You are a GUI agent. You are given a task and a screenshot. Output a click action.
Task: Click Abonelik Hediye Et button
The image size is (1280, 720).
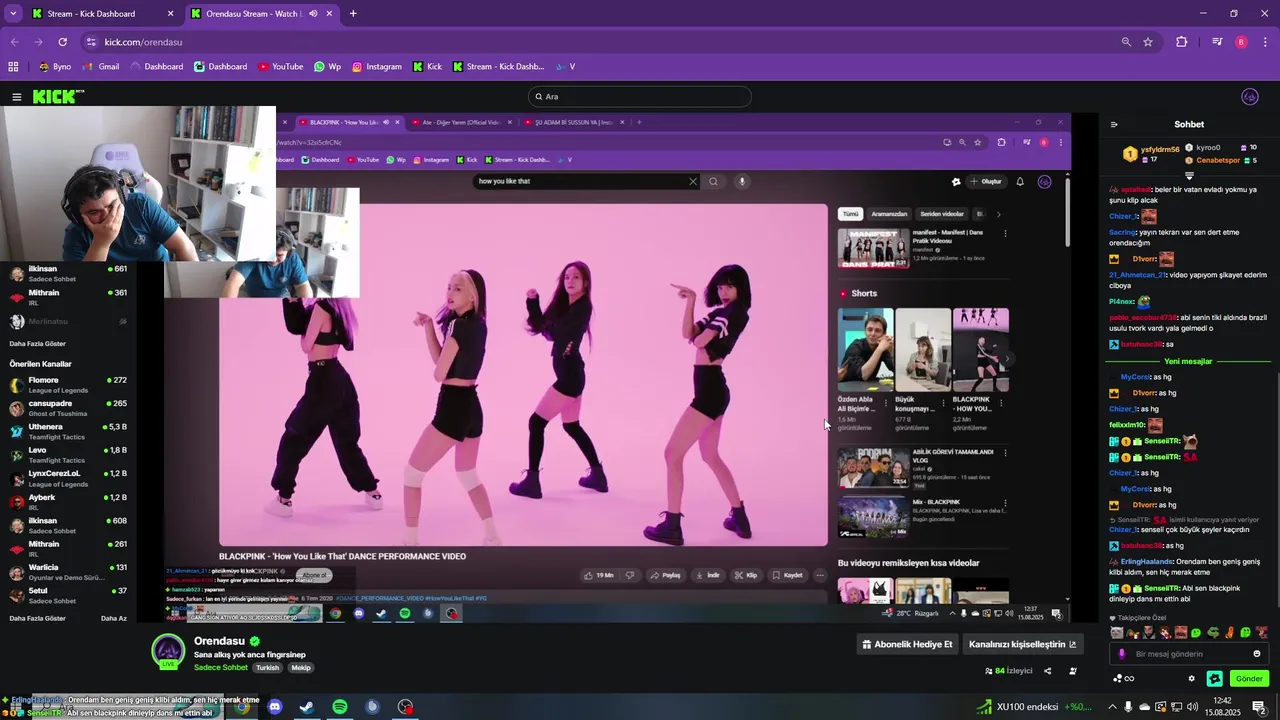907,644
